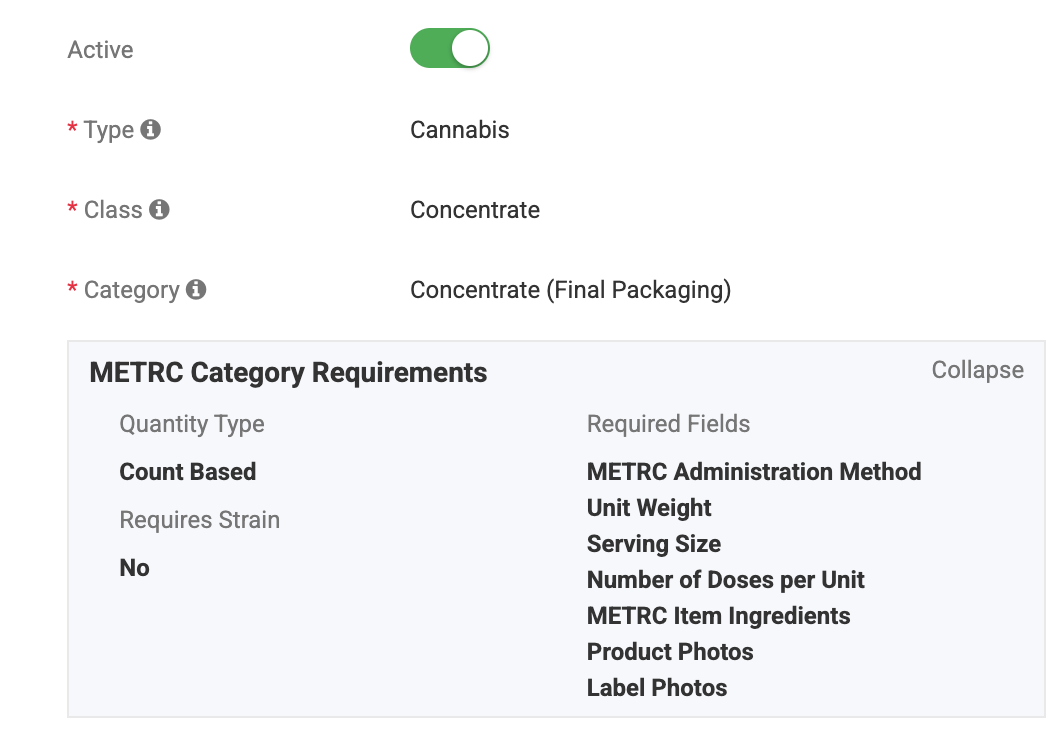Click the Unit Weight required field
Screen dimensions: 1058x732
(x=649, y=508)
